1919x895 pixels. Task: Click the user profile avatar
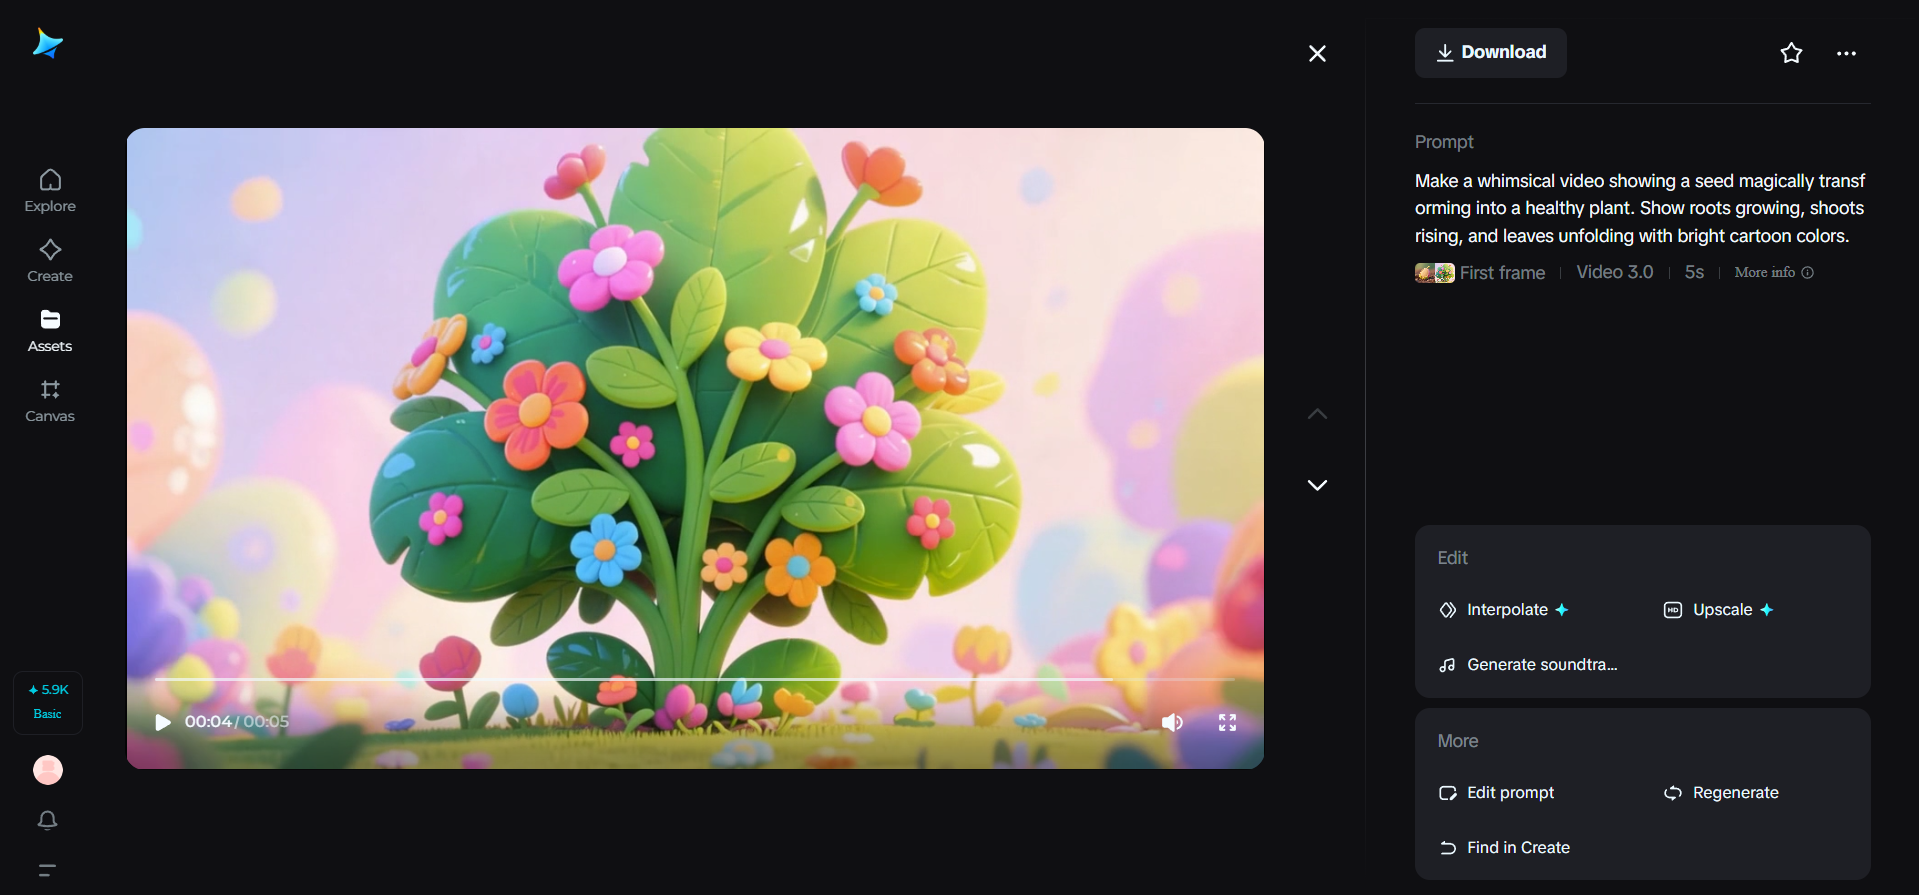point(48,770)
